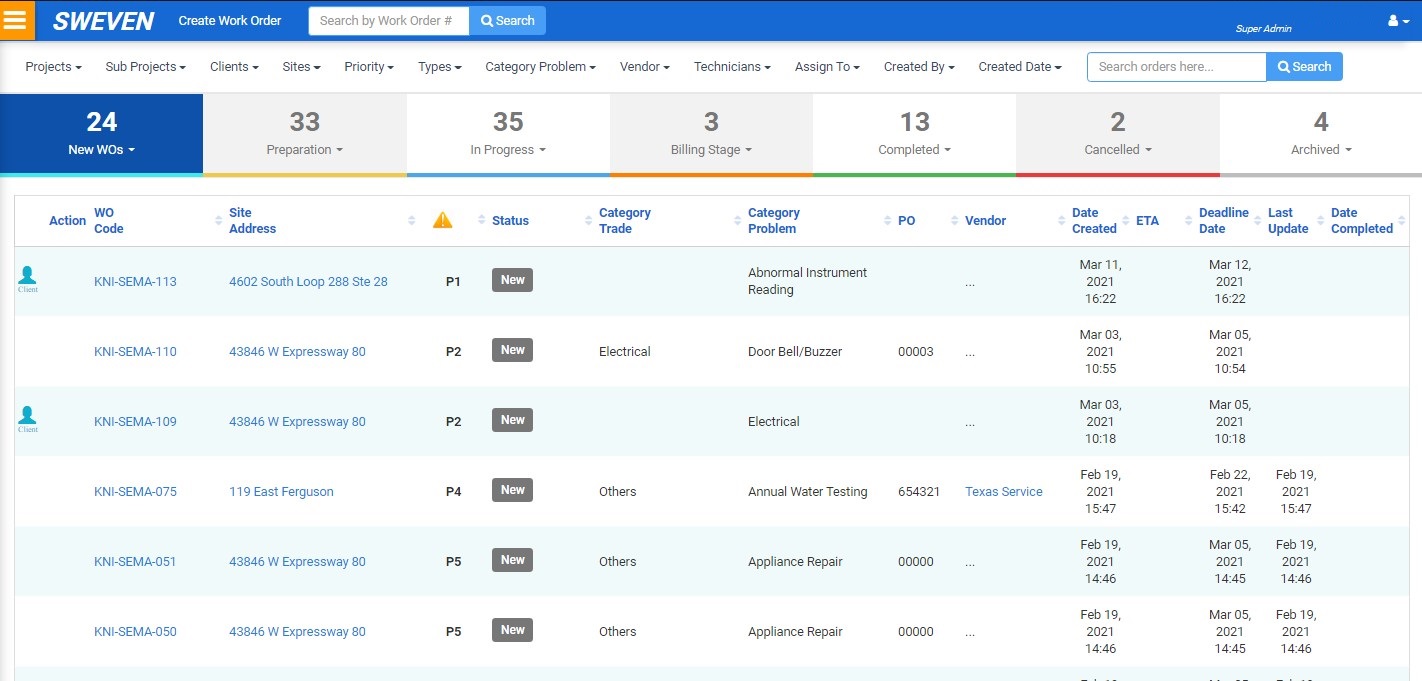1422x681 pixels.
Task: Open the user account icon menu
Action: [x=1398, y=21]
